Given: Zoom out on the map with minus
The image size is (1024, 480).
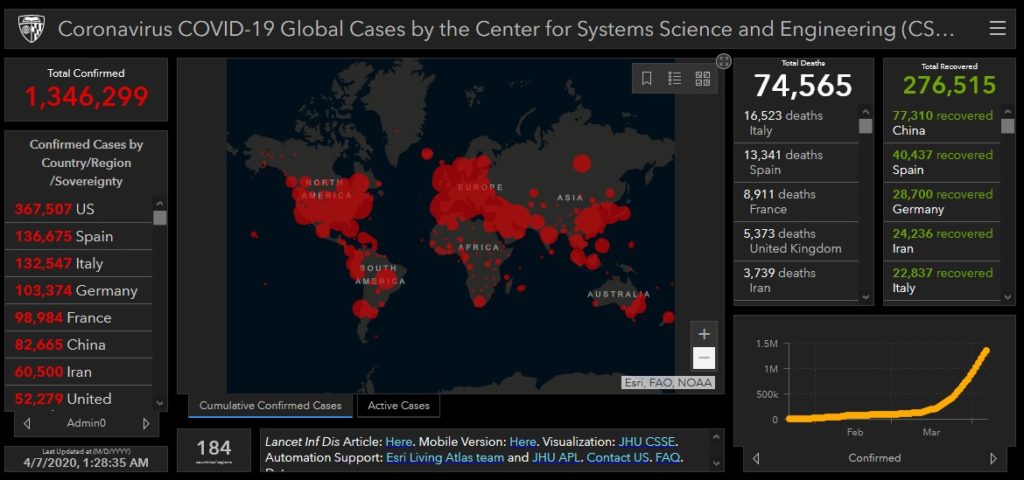Looking at the screenshot, I should click(x=704, y=358).
